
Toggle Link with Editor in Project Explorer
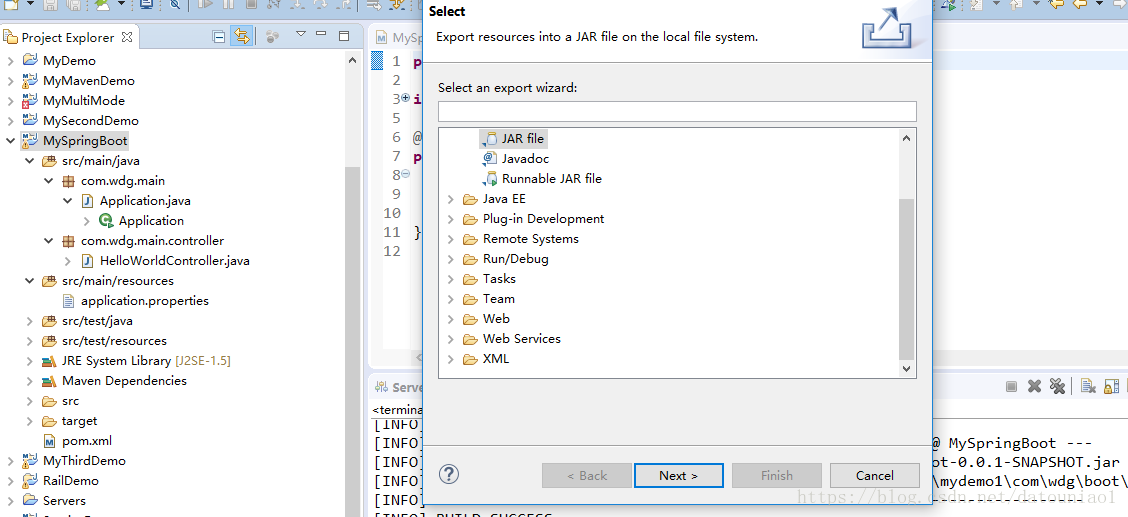241,37
